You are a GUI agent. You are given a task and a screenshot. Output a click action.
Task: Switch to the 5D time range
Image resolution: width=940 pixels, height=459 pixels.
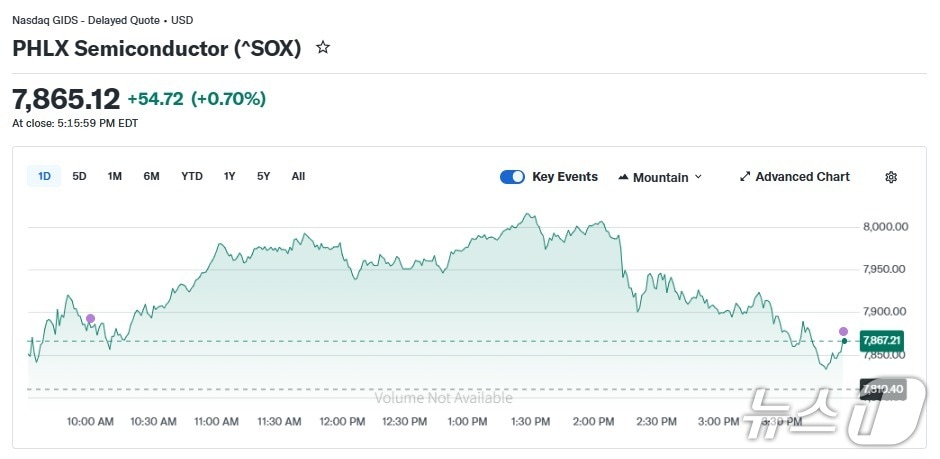[80, 177]
